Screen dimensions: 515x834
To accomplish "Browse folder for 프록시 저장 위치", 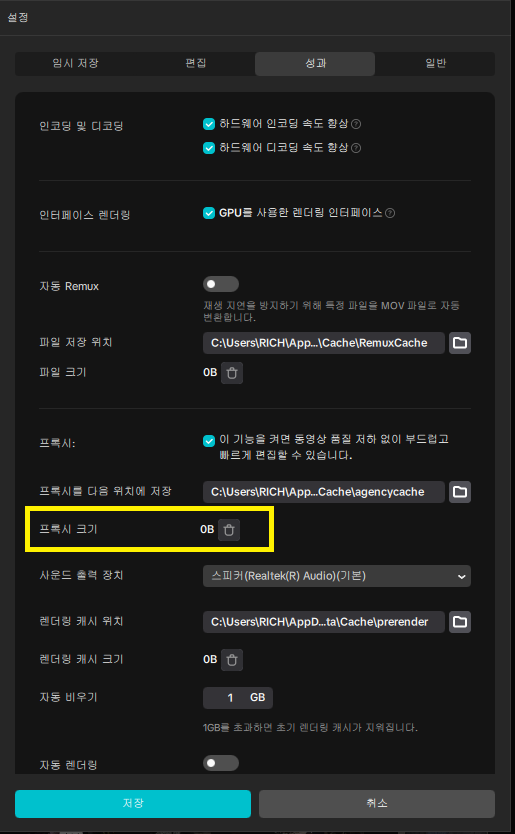I will tap(460, 492).
